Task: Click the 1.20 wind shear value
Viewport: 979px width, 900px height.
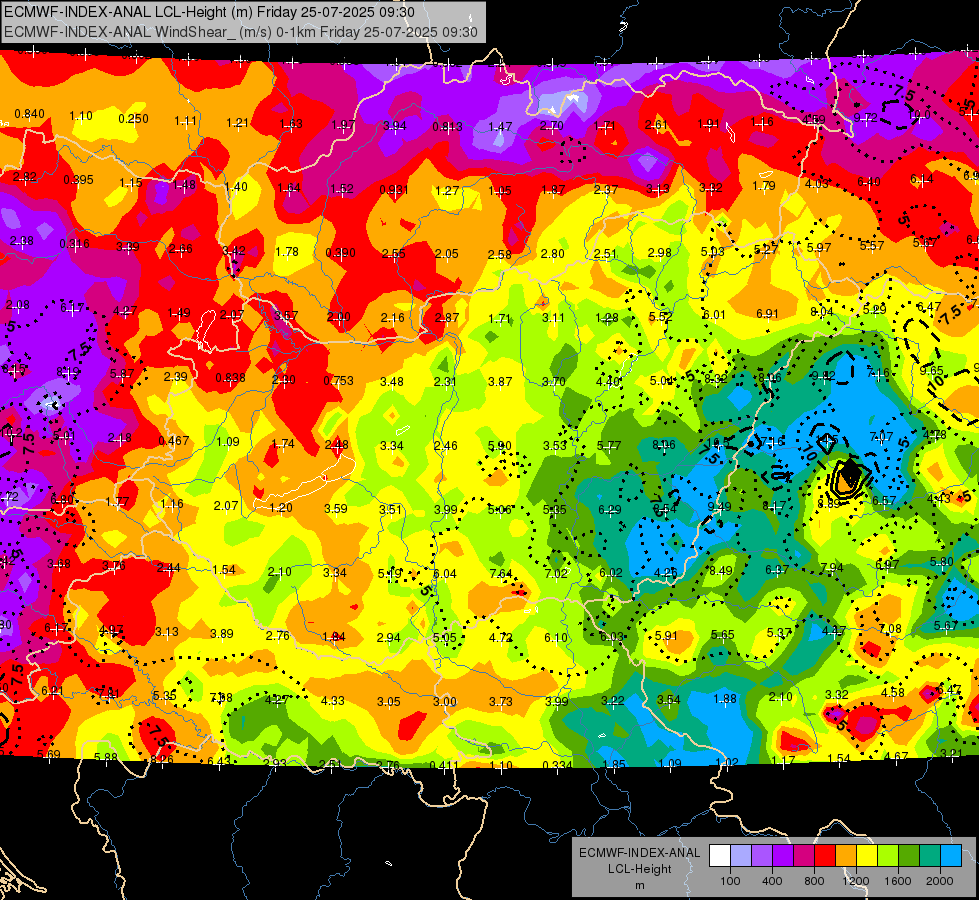Action: [x=280, y=508]
